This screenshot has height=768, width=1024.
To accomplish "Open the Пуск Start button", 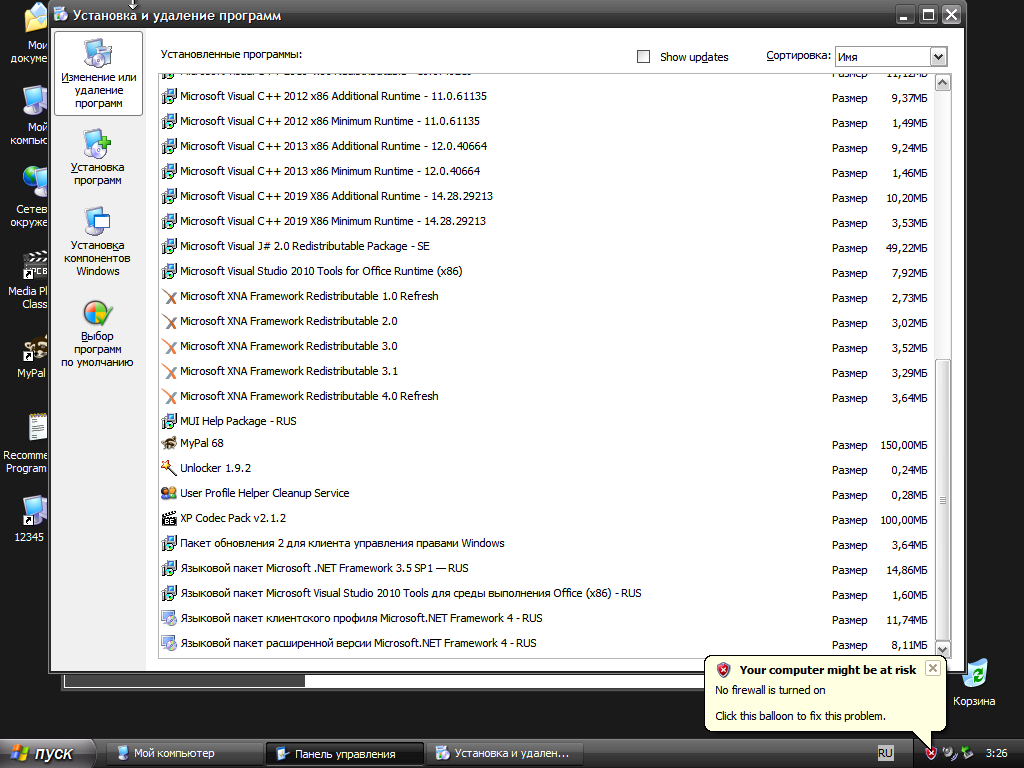I will point(47,754).
